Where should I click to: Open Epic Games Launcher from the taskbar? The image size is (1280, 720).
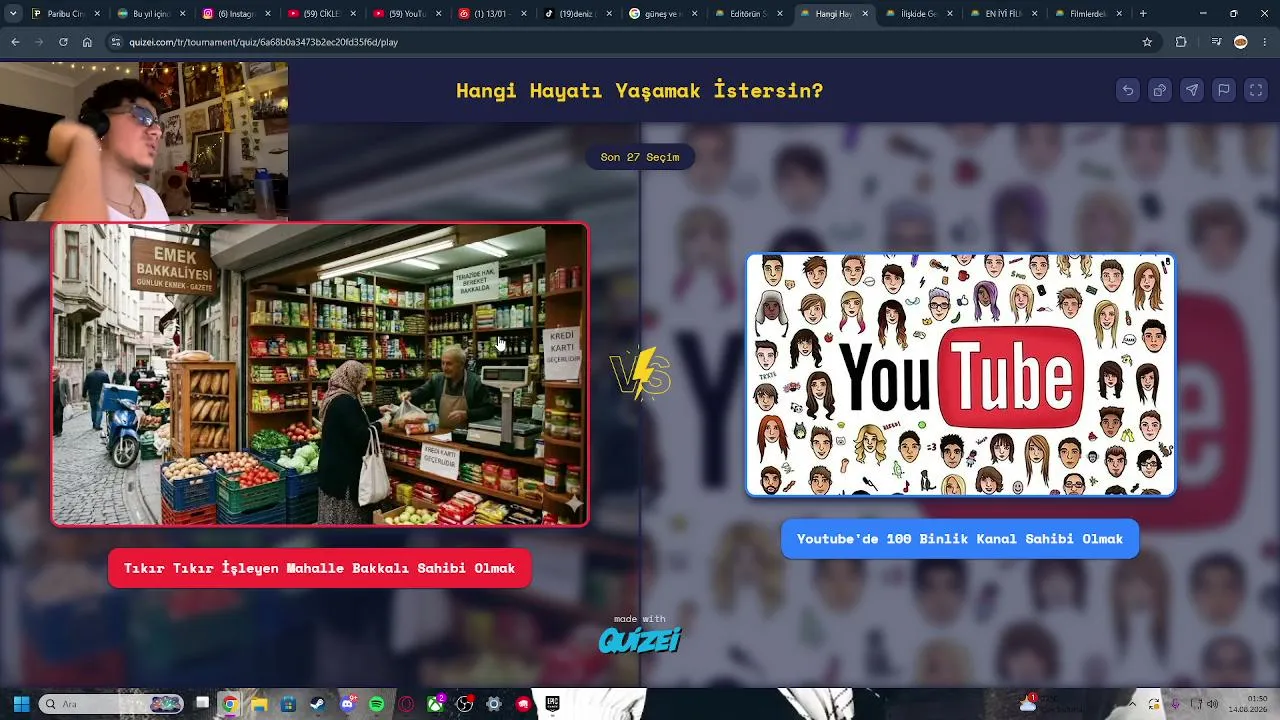[552, 704]
